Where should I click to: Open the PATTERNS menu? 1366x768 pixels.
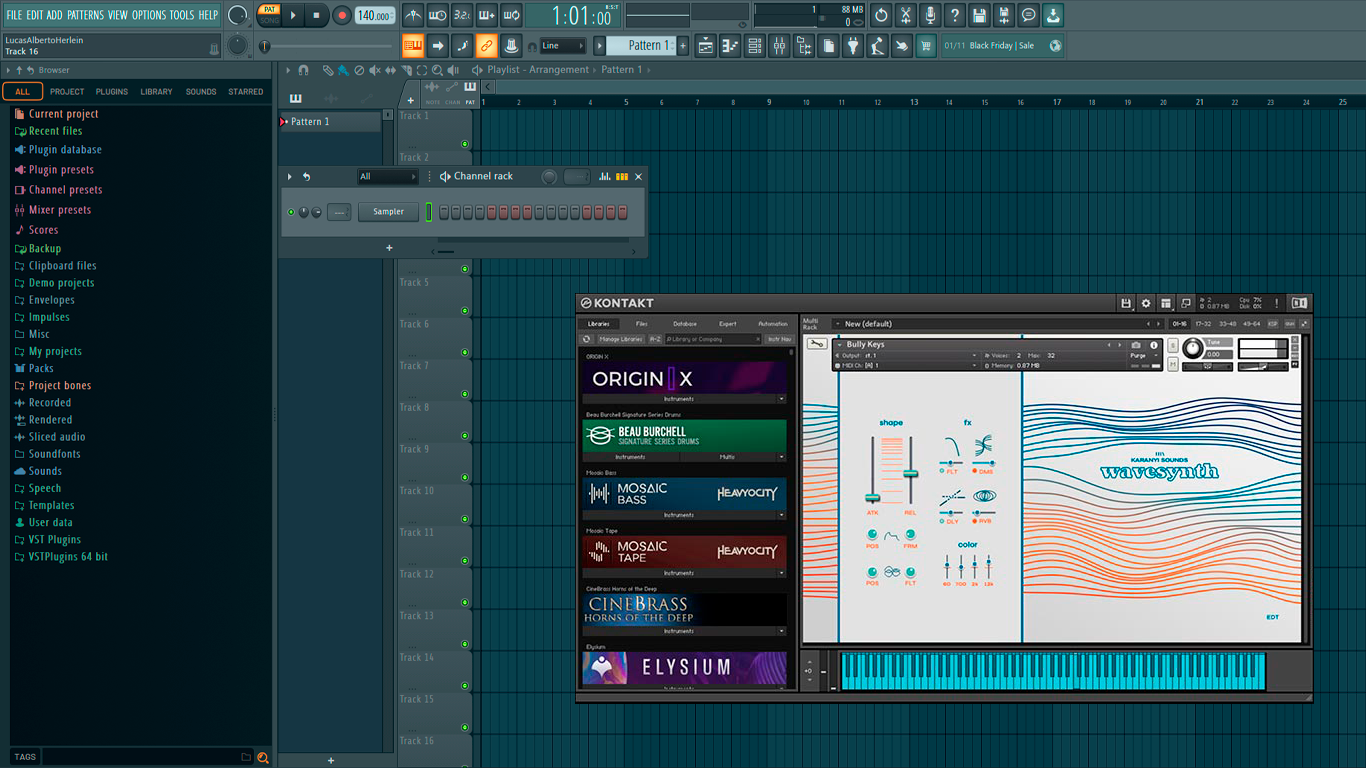point(85,15)
